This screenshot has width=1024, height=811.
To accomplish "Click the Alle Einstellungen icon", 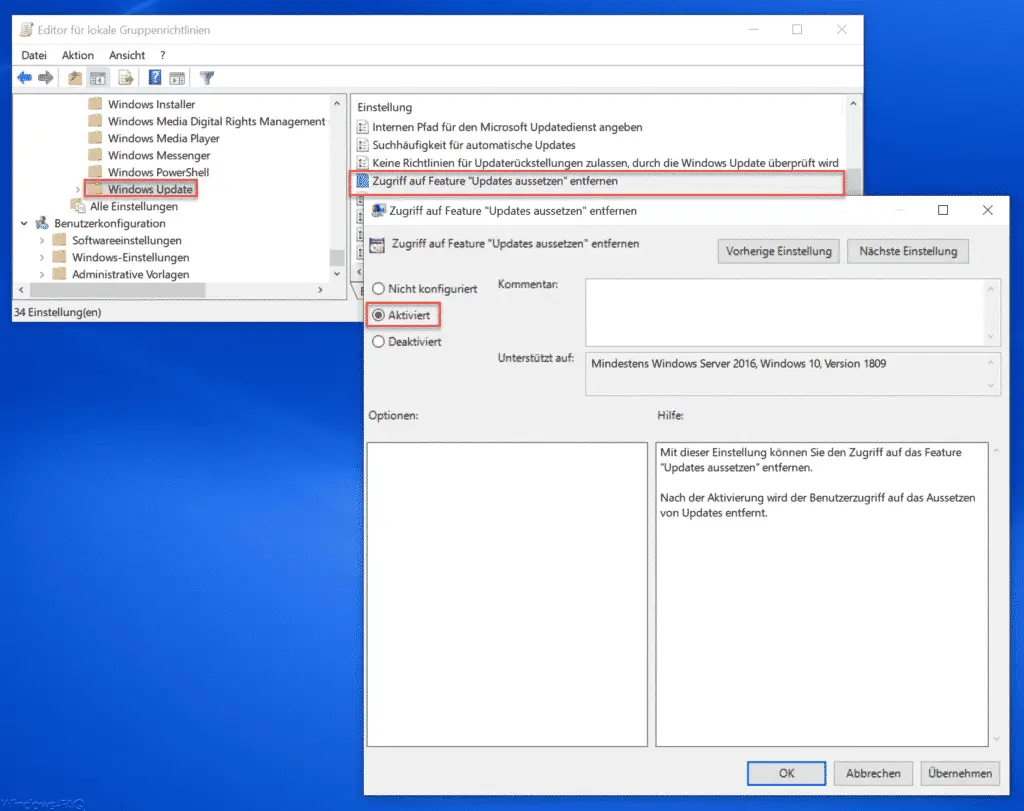I will pyautogui.click(x=78, y=206).
